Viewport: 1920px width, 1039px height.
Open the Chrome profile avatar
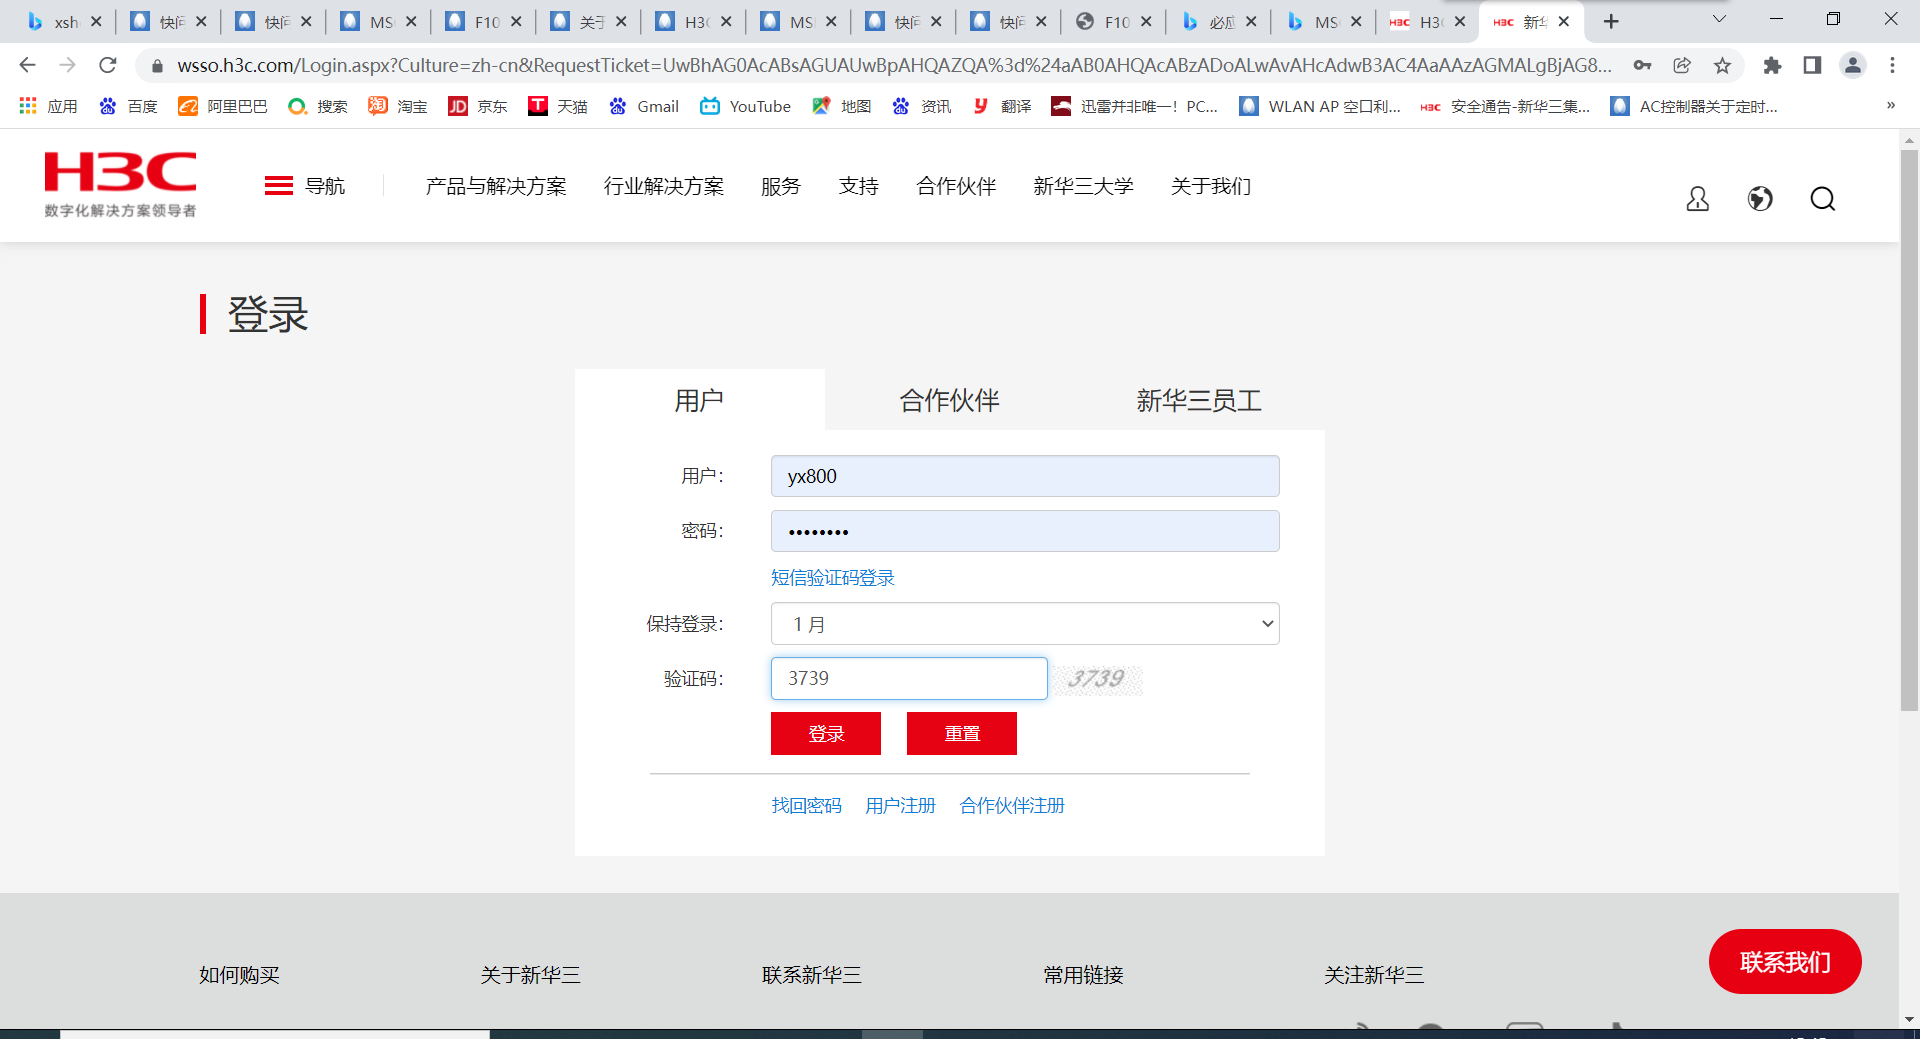point(1853,65)
